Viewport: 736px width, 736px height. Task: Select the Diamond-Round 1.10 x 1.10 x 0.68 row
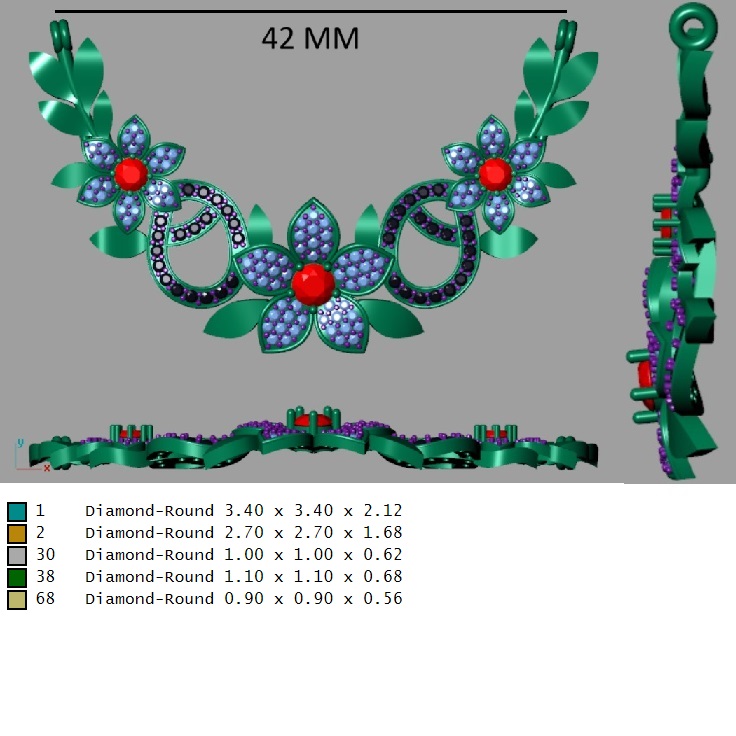(243, 577)
